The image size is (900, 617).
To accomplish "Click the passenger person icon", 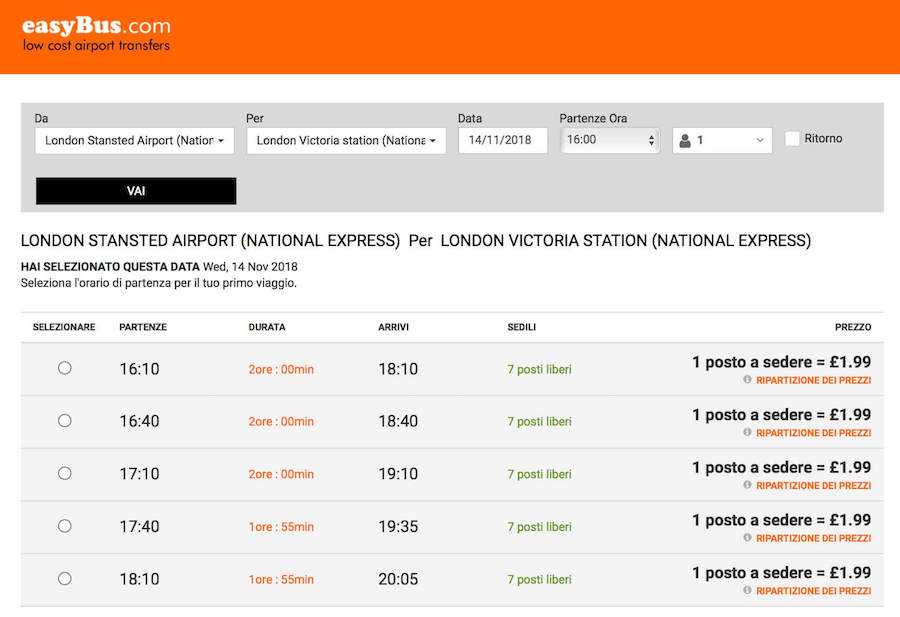I will (685, 141).
